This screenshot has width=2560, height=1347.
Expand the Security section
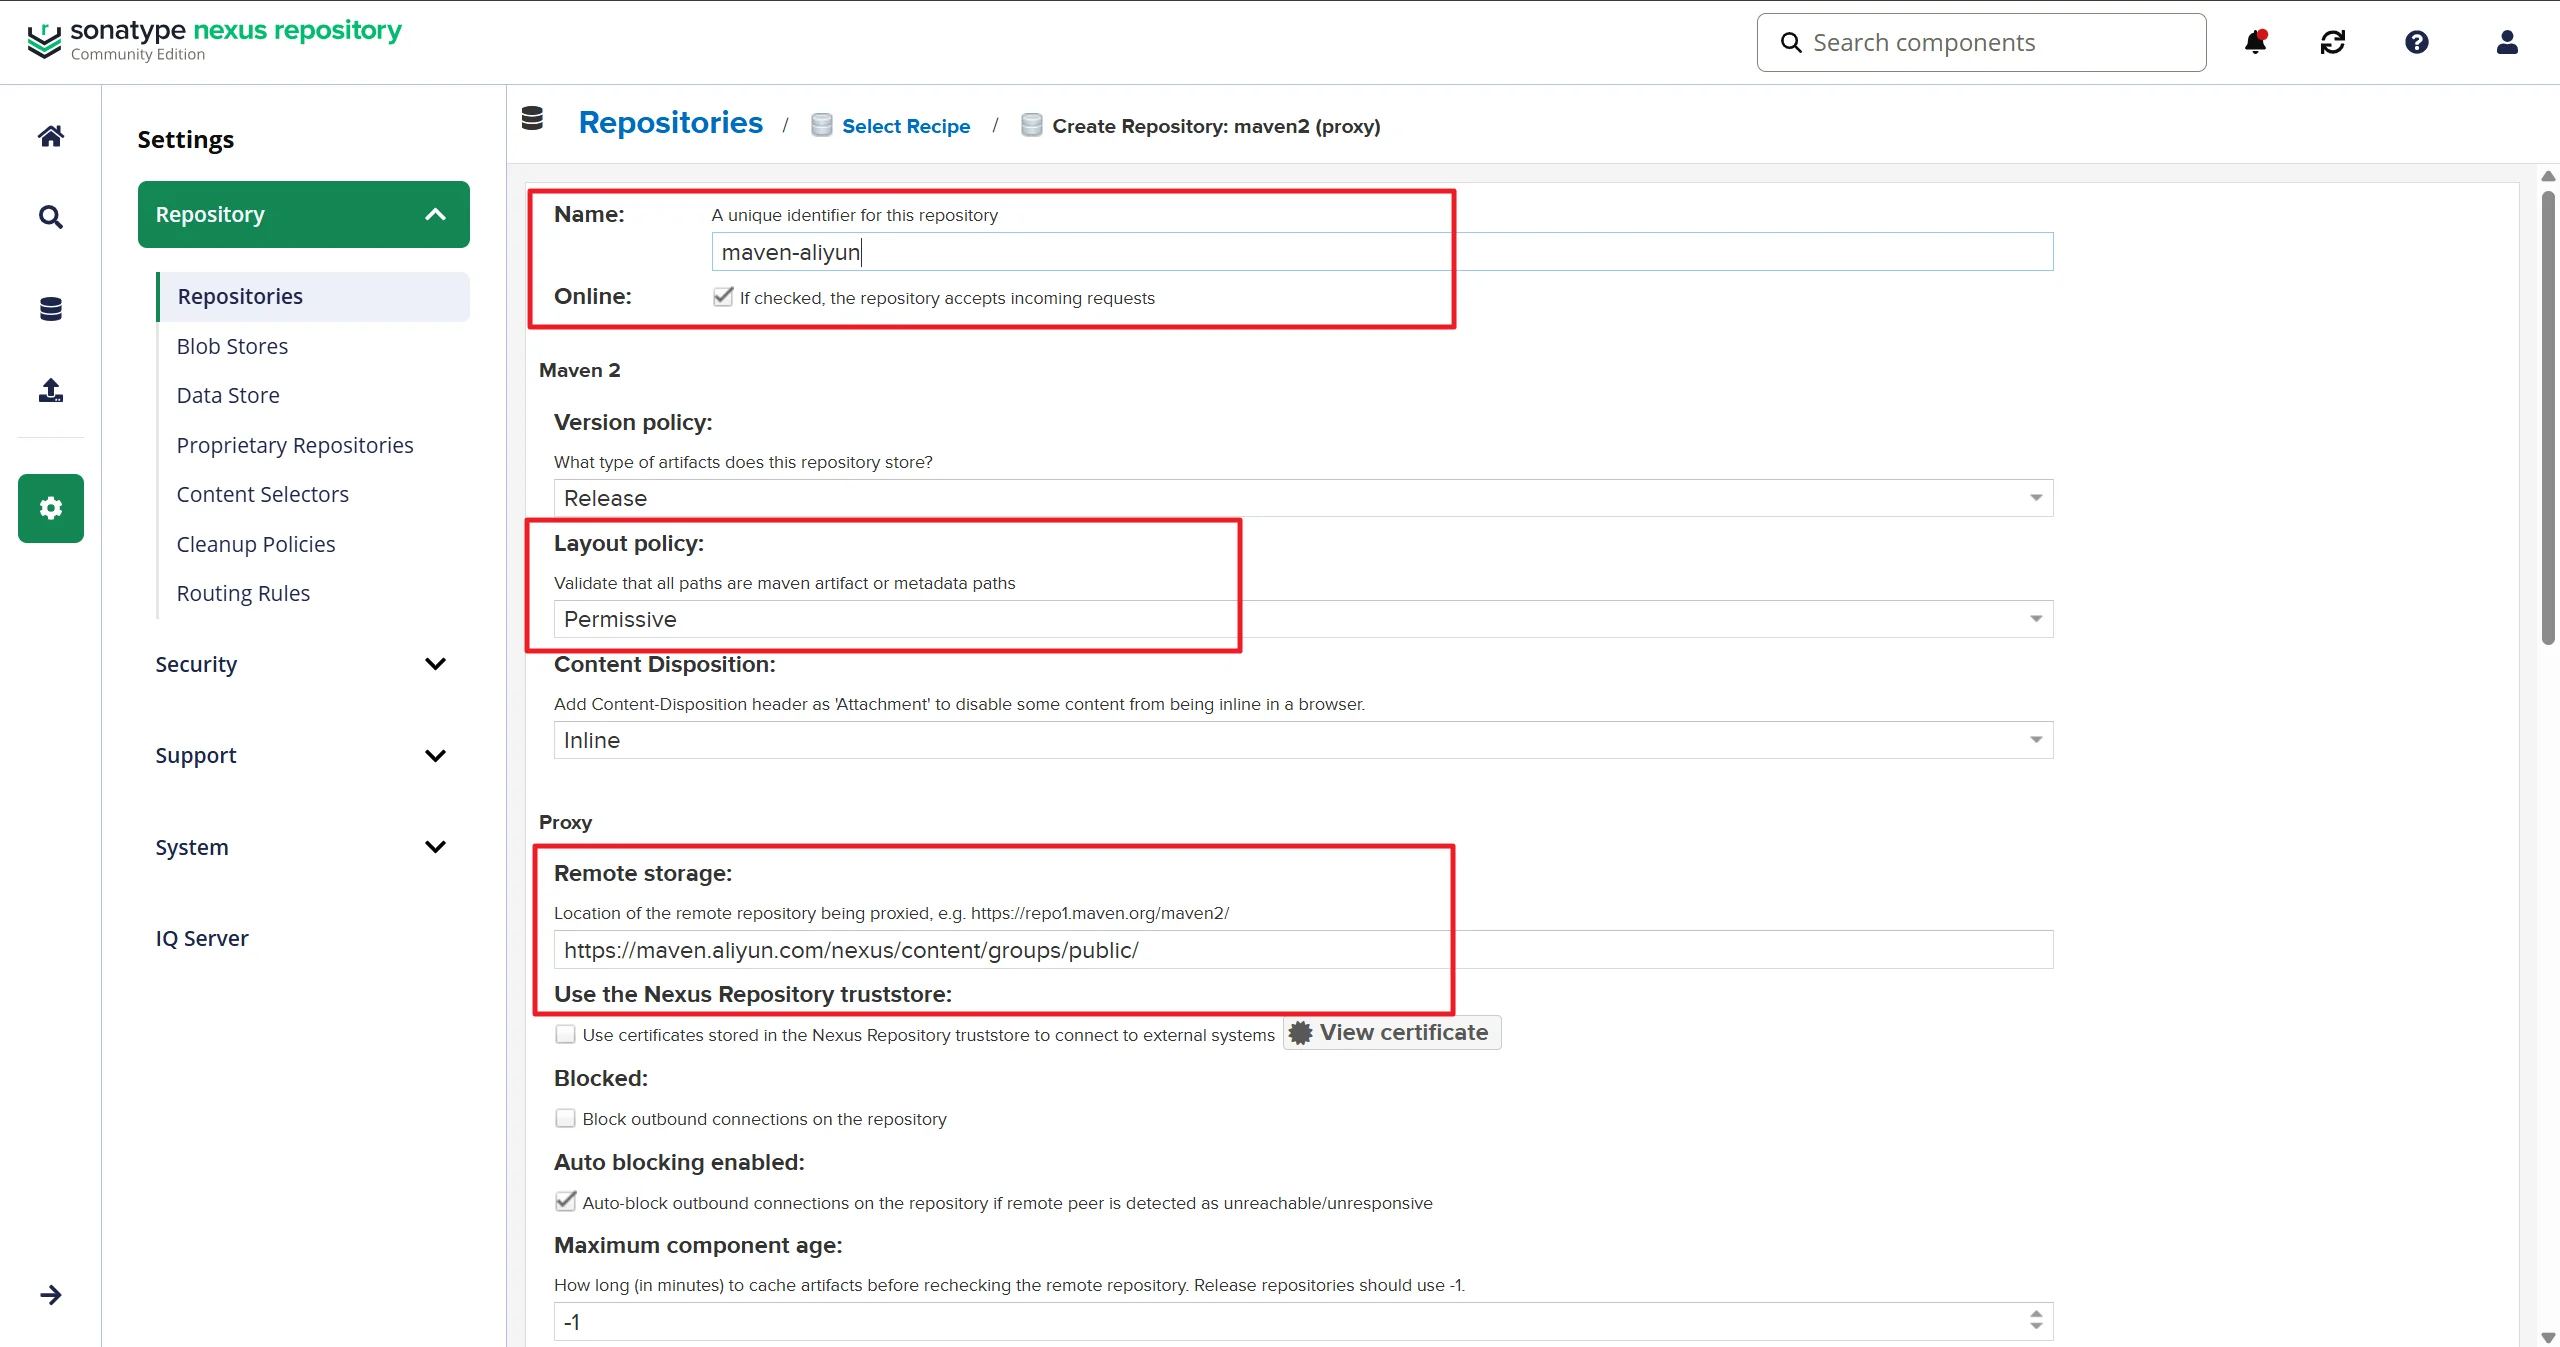coord(304,664)
